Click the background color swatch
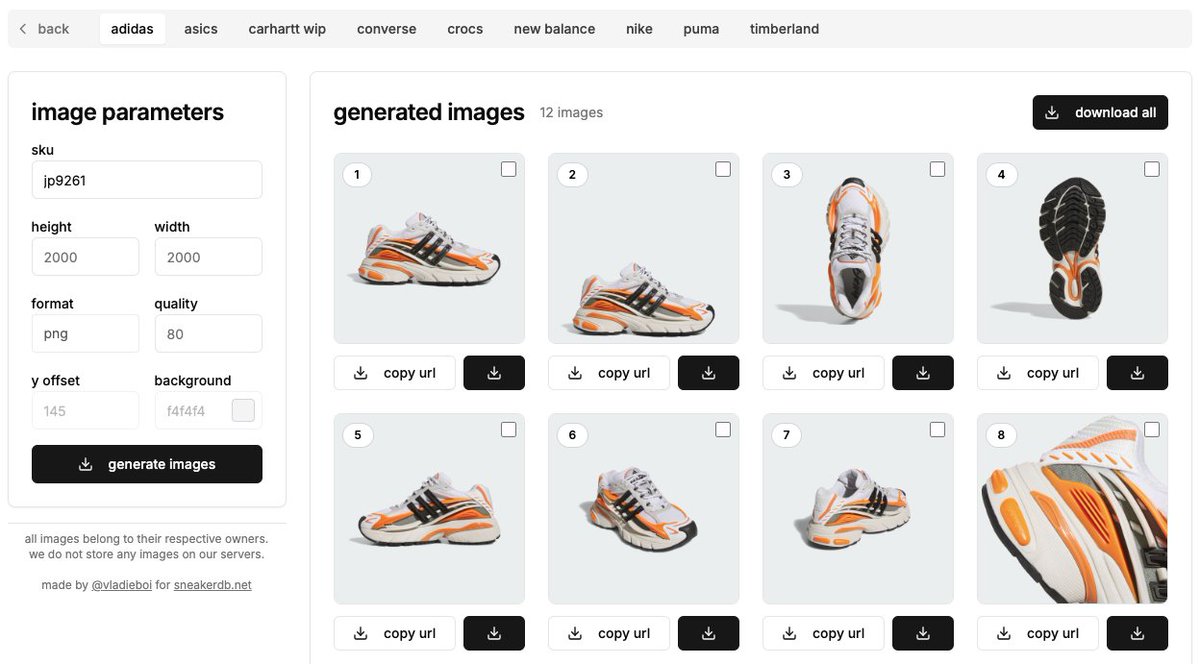 (243, 410)
